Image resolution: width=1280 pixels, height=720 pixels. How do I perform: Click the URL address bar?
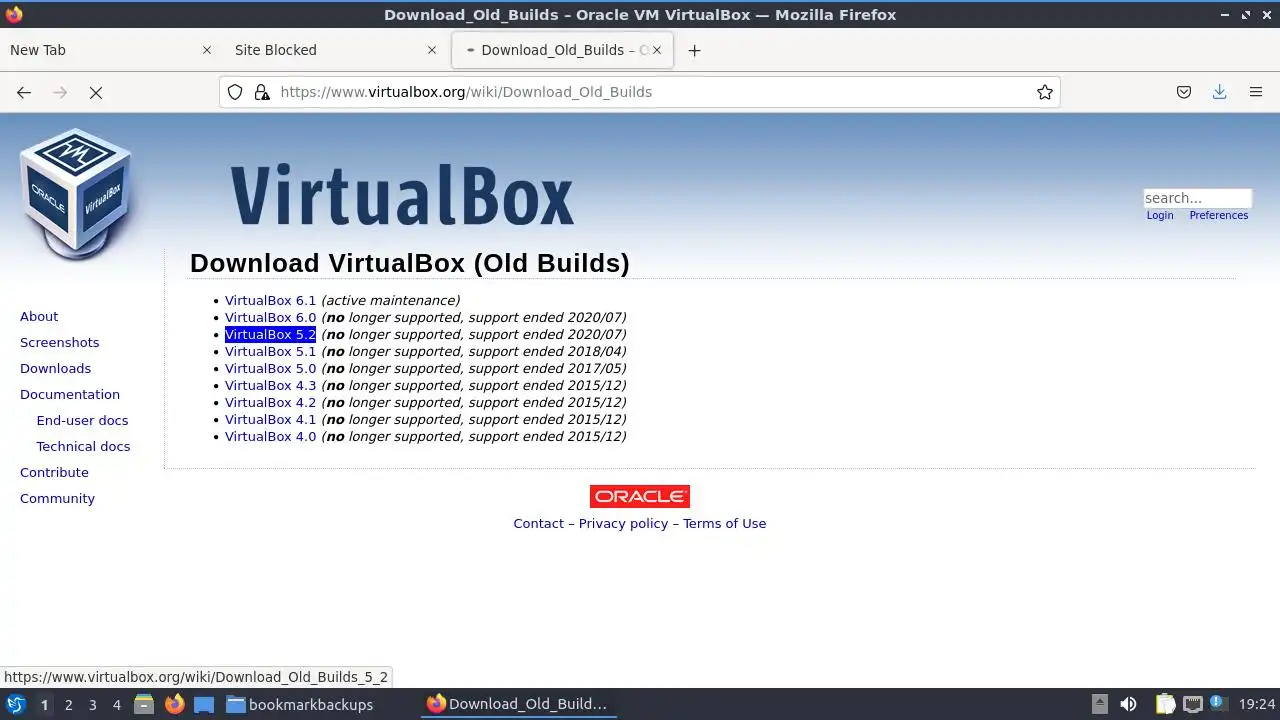(x=640, y=92)
